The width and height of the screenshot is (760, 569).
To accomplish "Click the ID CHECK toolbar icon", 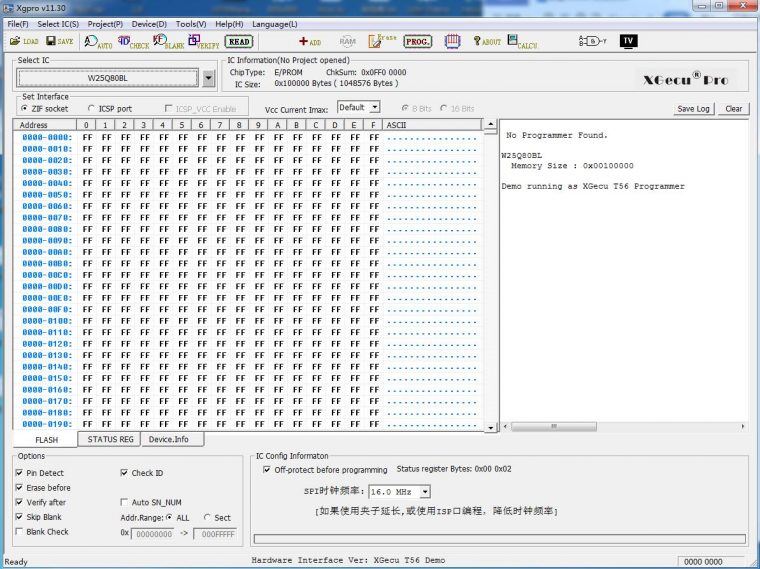I will (133, 42).
